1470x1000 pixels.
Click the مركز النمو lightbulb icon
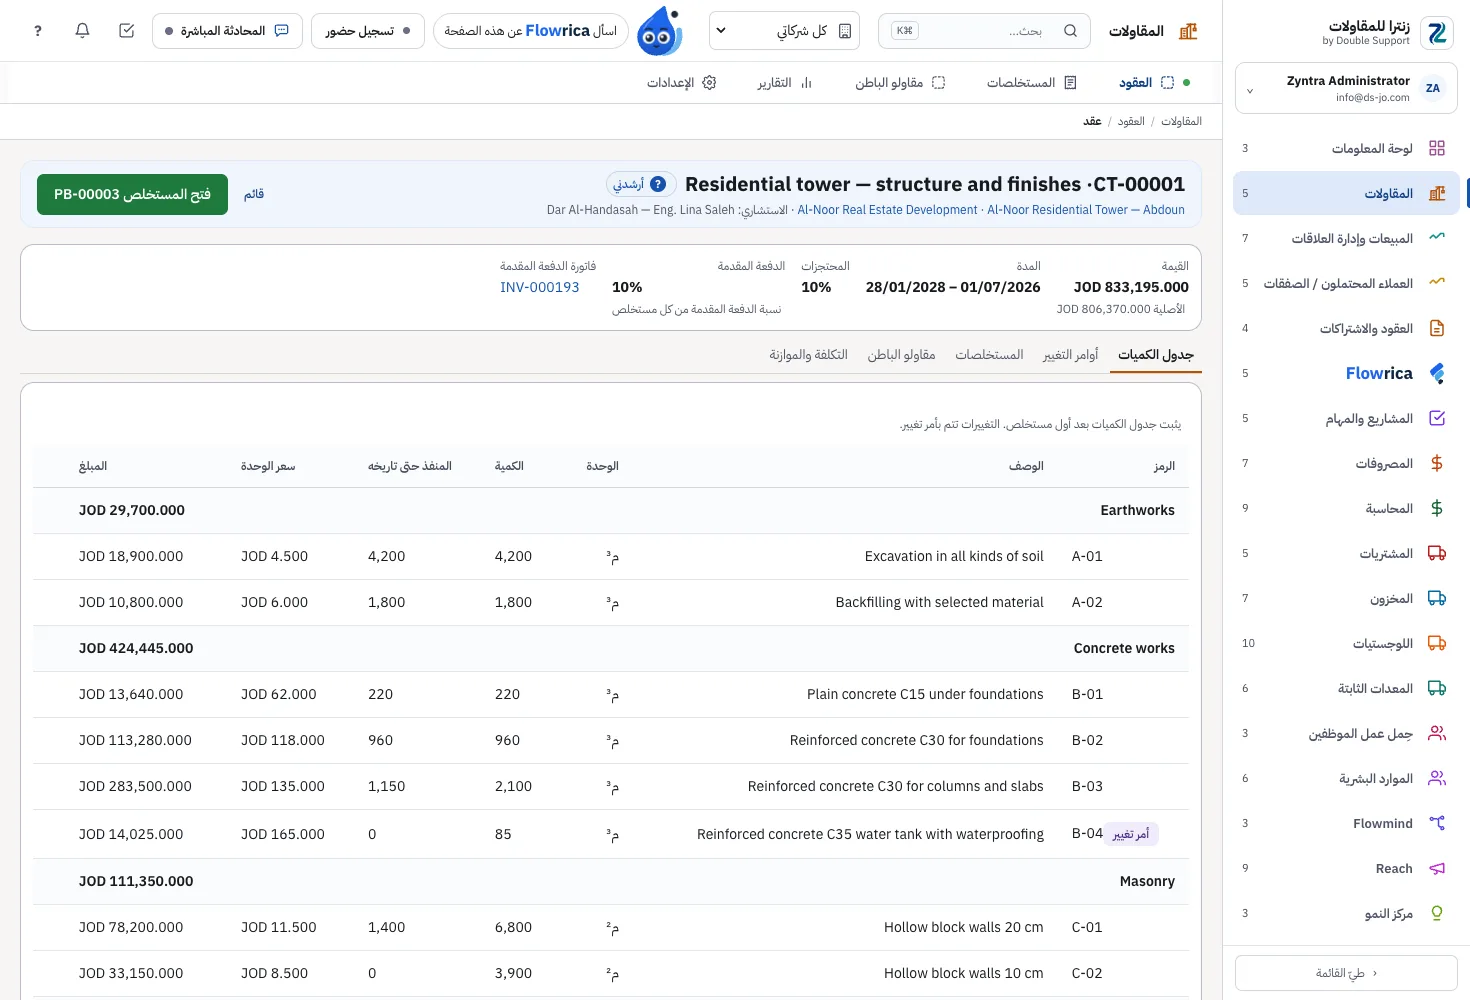tap(1437, 913)
